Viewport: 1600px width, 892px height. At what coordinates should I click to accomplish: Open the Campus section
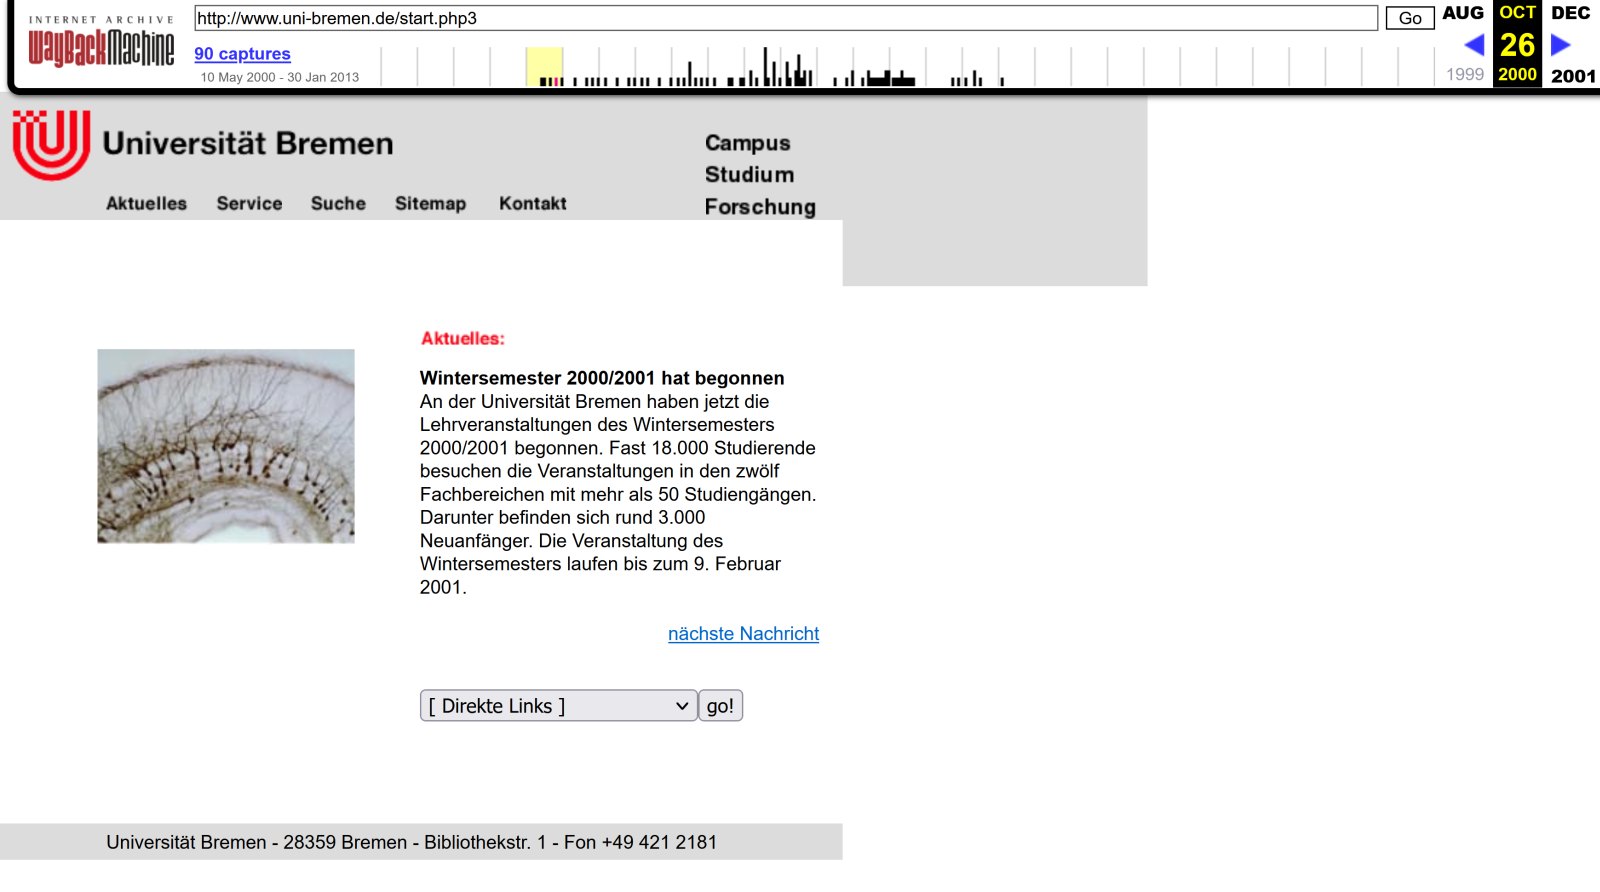[x=748, y=143]
